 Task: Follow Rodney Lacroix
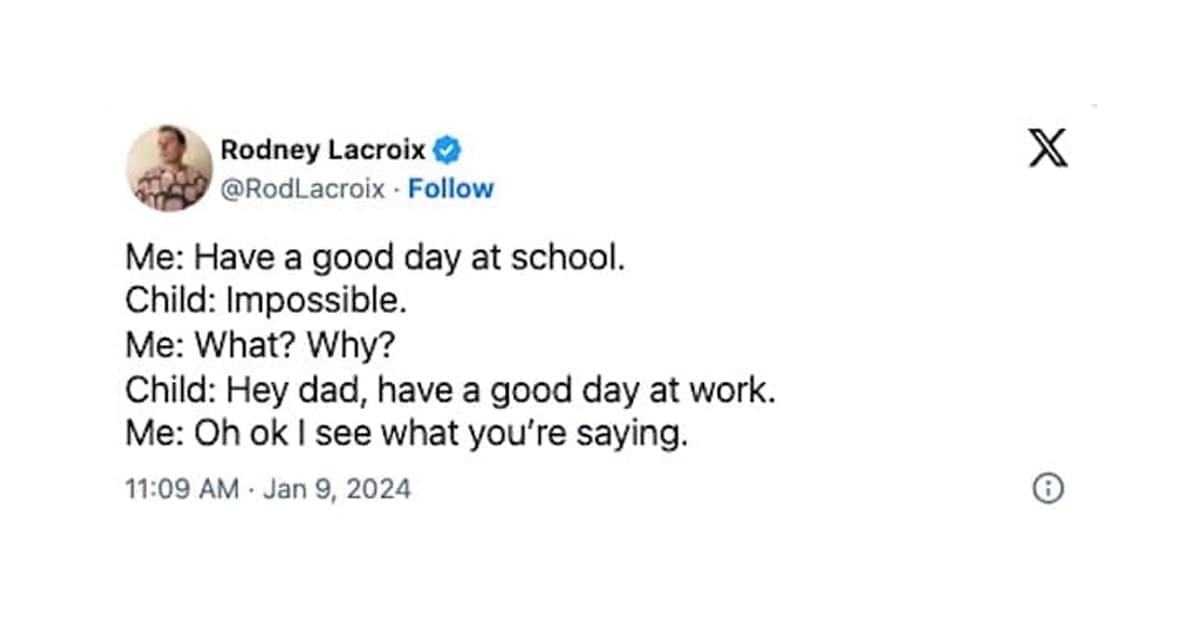pyautogui.click(x=450, y=189)
